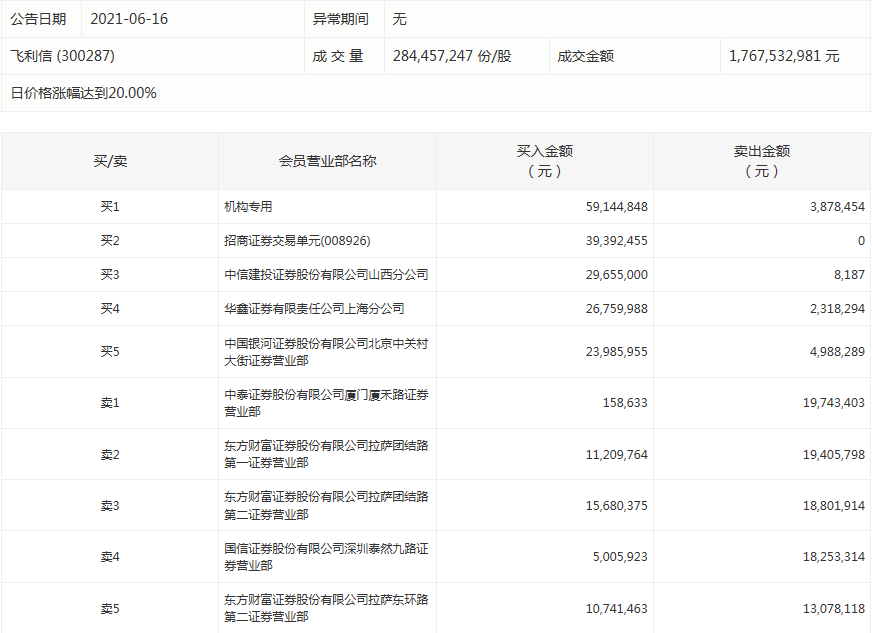The height and width of the screenshot is (633, 873).
Task: Select the 卖3 row label
Action: pyautogui.click(x=110, y=506)
